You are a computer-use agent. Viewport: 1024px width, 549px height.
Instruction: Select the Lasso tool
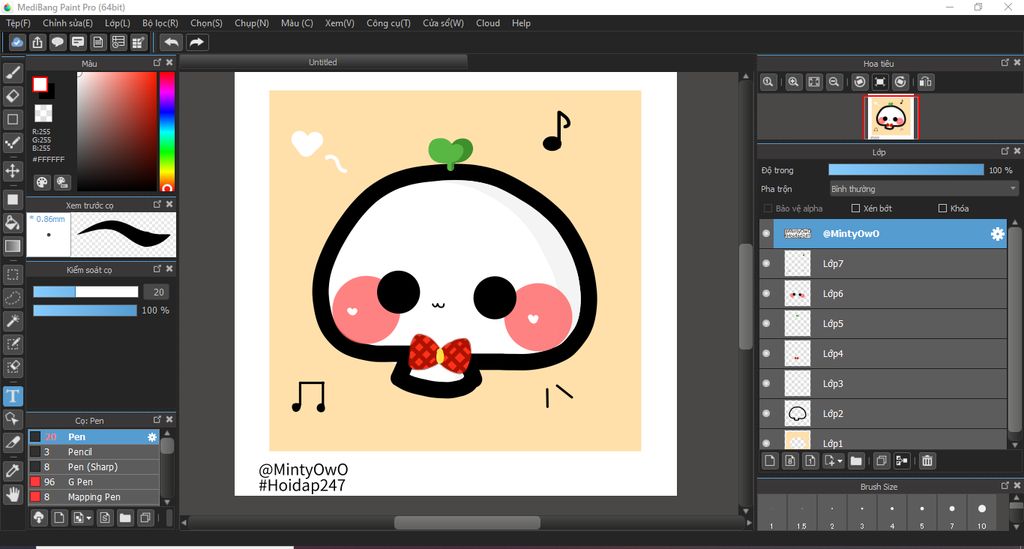[x=13, y=298]
